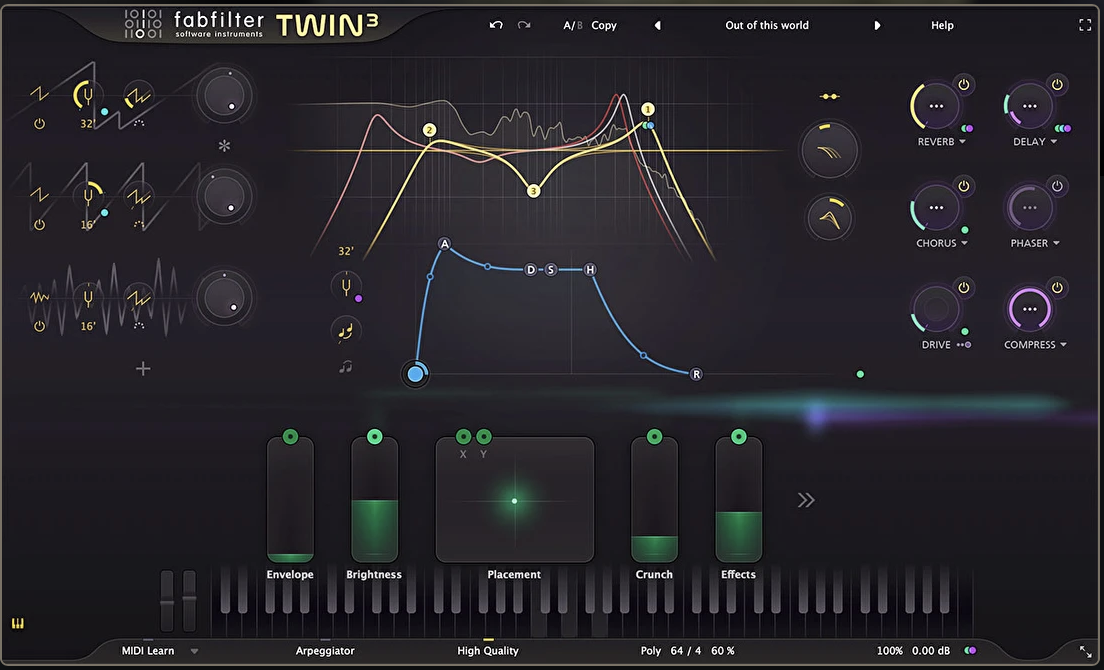Toggle the Reverb power button
The image size is (1104, 670).
coord(964,85)
